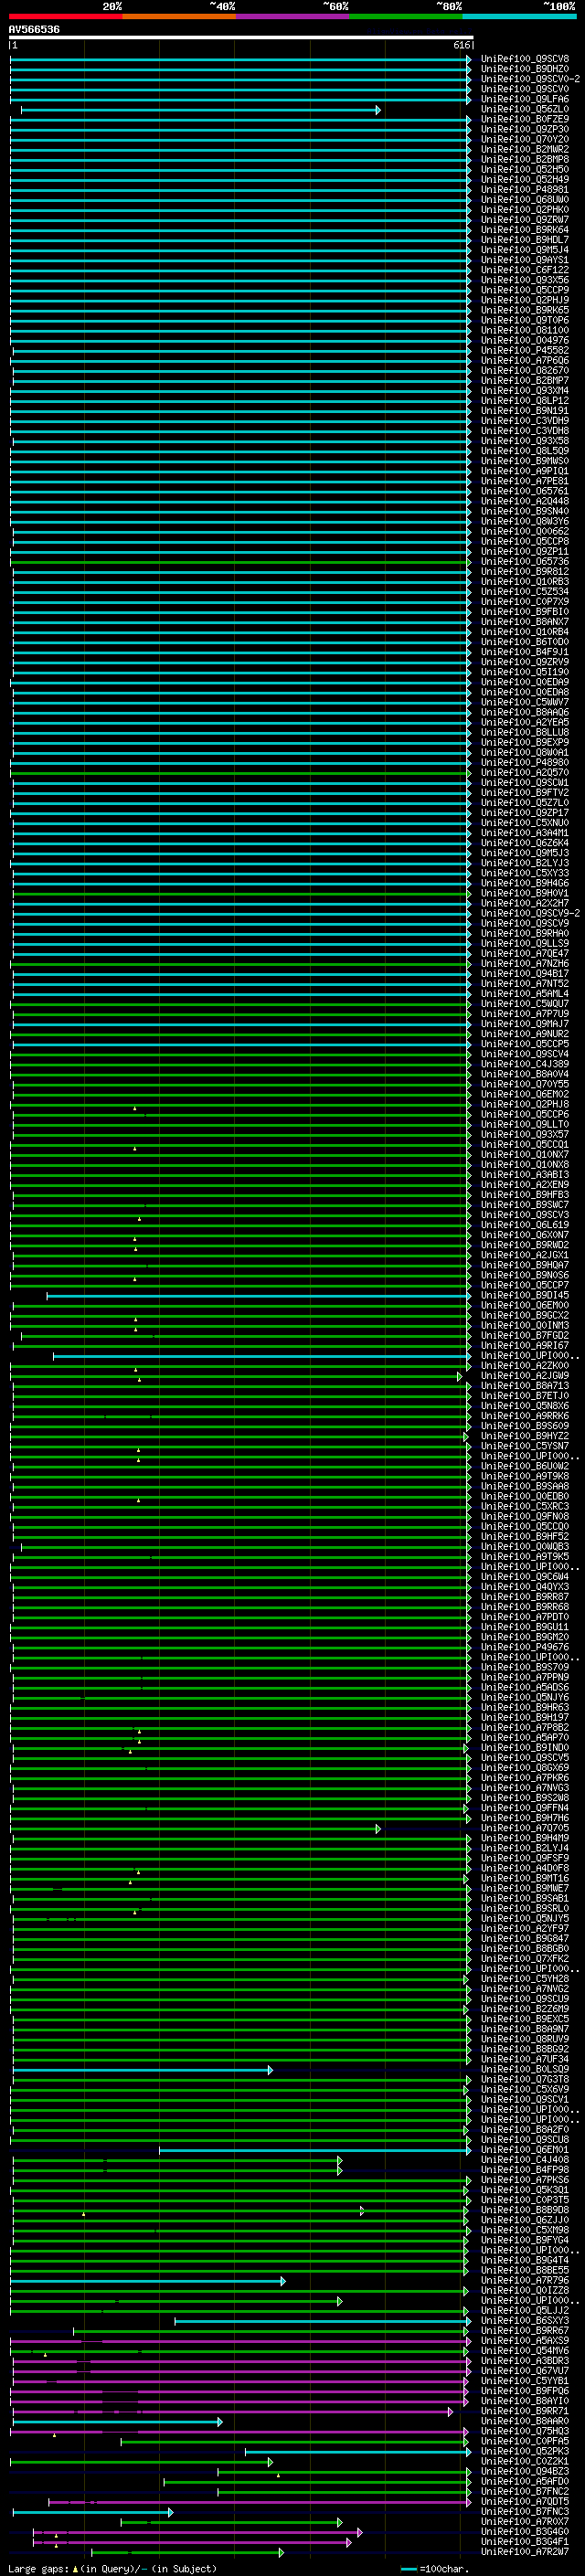Select label UniRef100_B2MWR2
The width and height of the screenshot is (585, 2576).
[525, 149]
